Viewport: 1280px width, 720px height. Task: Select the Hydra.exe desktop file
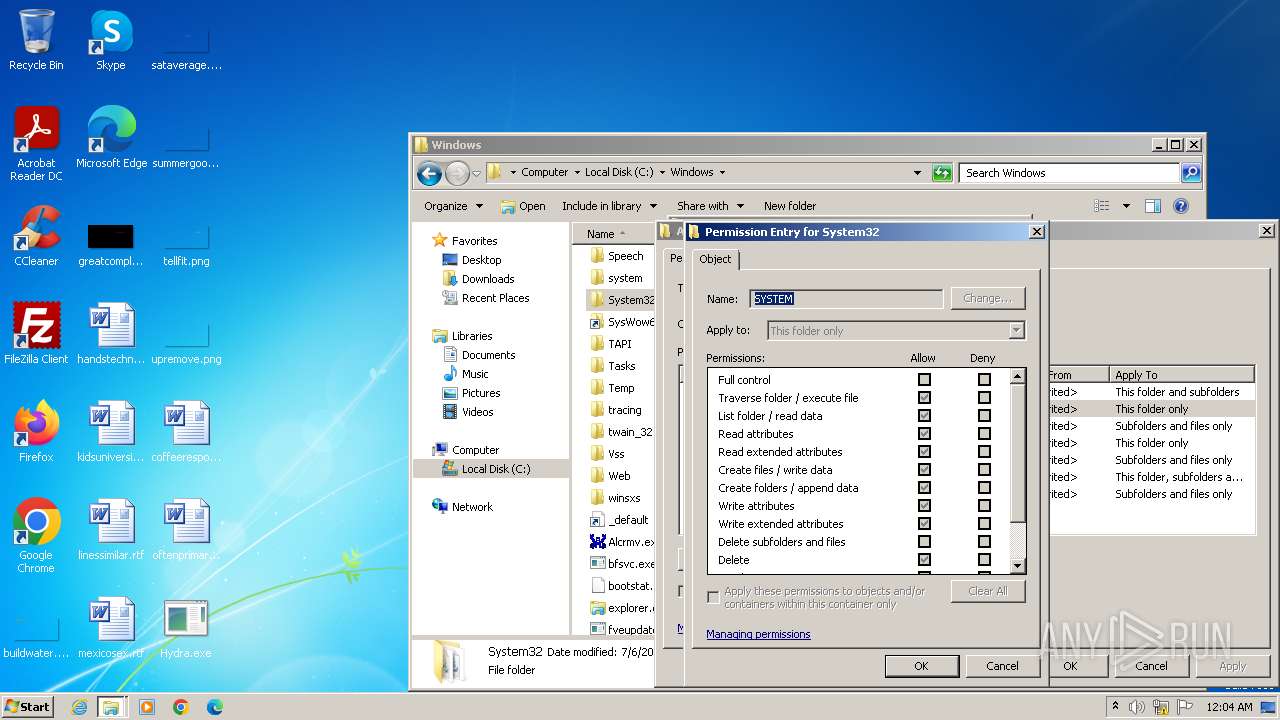(x=186, y=628)
